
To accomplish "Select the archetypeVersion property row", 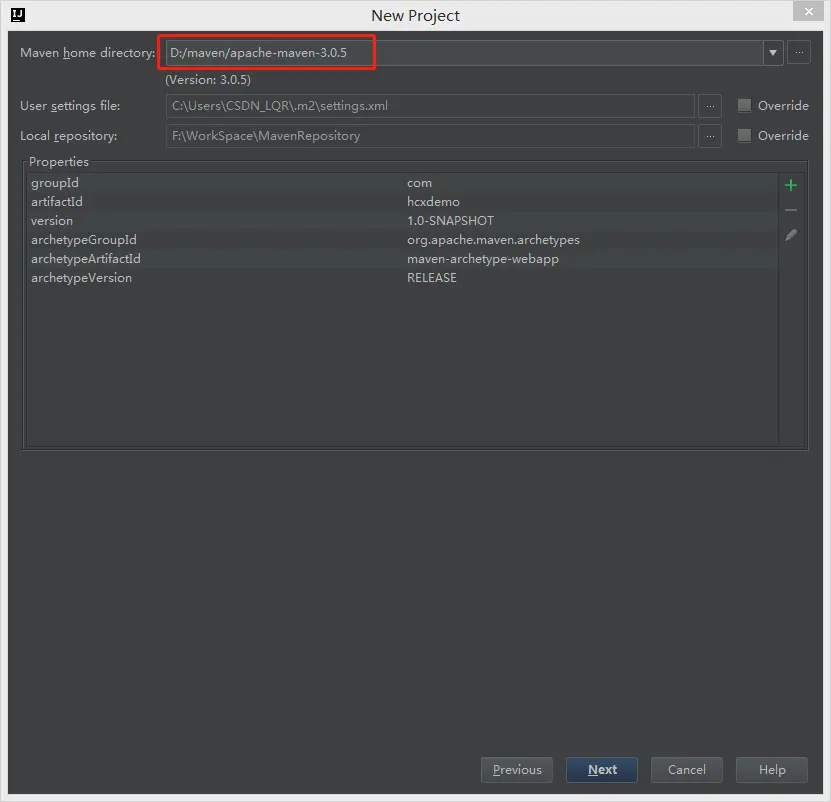I will click(402, 278).
